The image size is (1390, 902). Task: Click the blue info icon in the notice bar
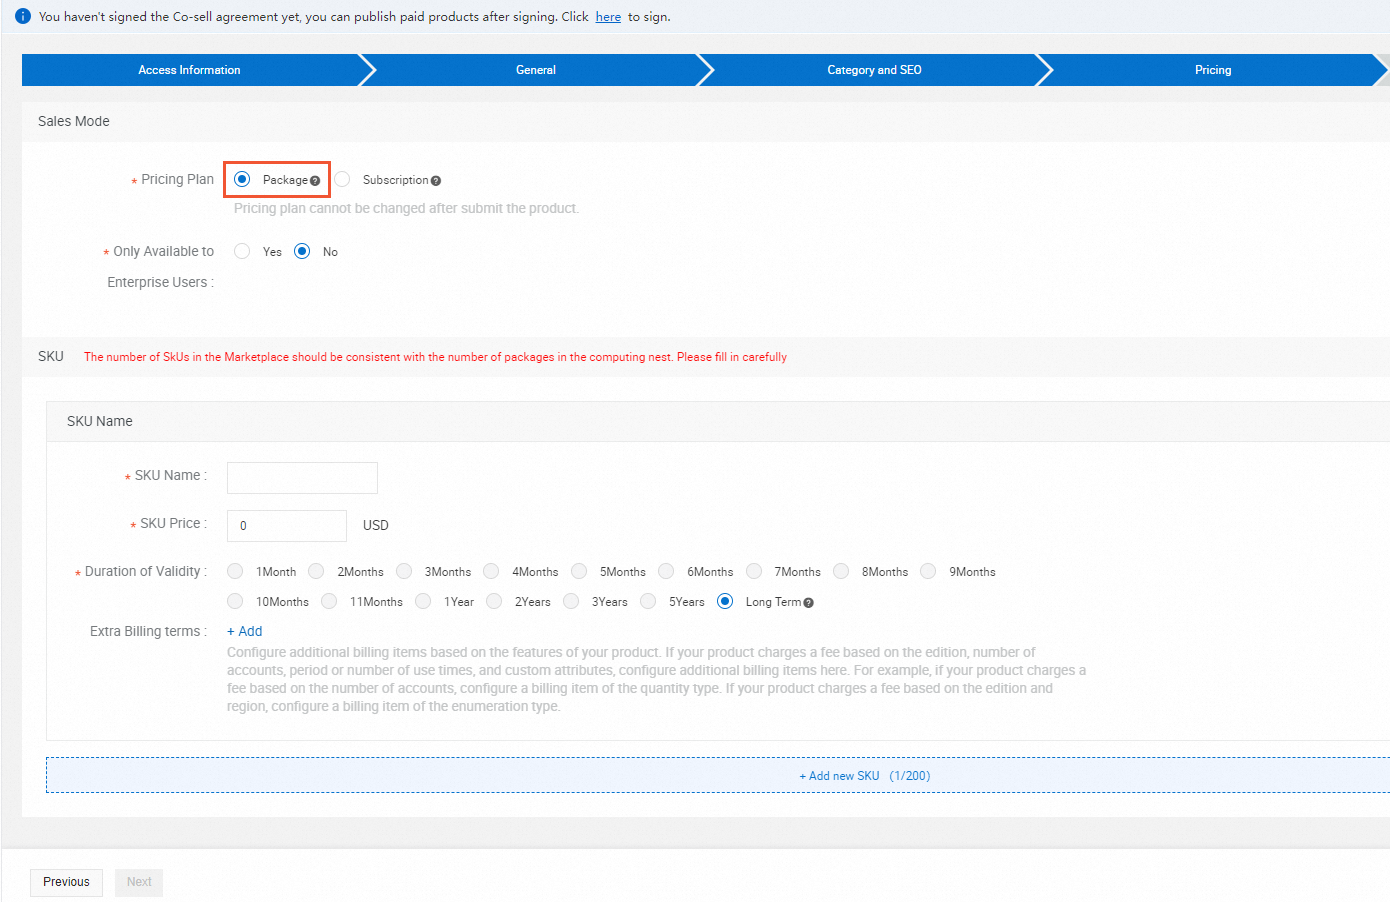(x=23, y=16)
